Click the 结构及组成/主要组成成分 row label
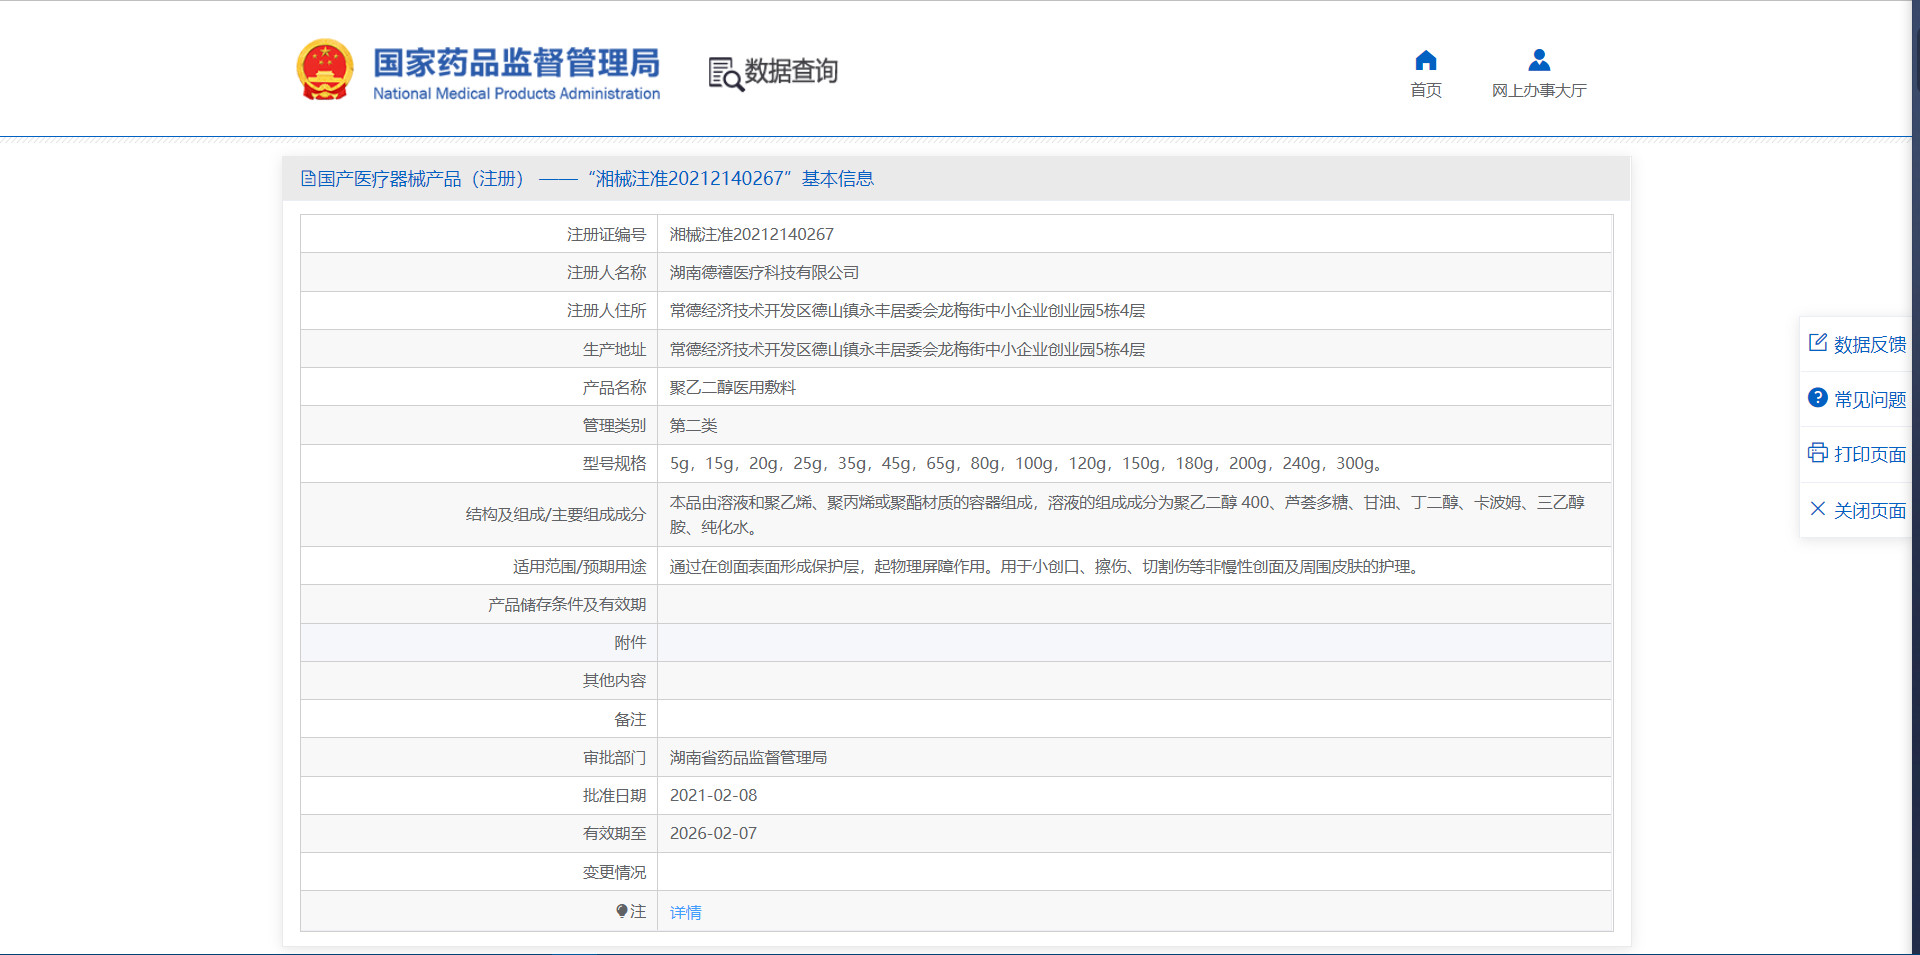 [556, 514]
